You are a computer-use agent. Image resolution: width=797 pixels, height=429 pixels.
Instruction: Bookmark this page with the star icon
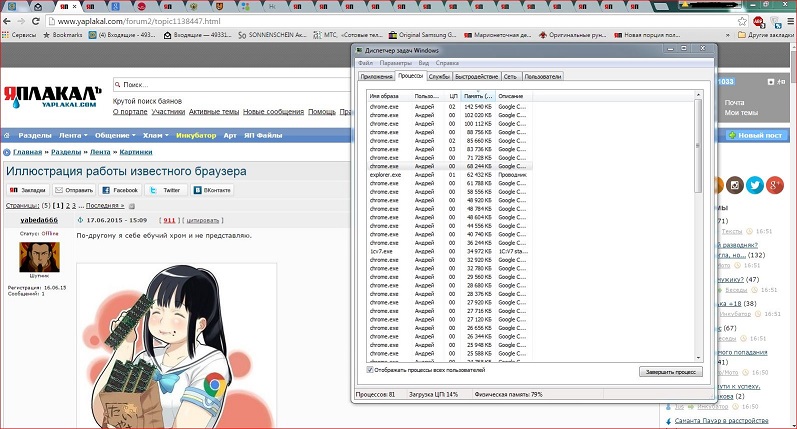(x=742, y=21)
